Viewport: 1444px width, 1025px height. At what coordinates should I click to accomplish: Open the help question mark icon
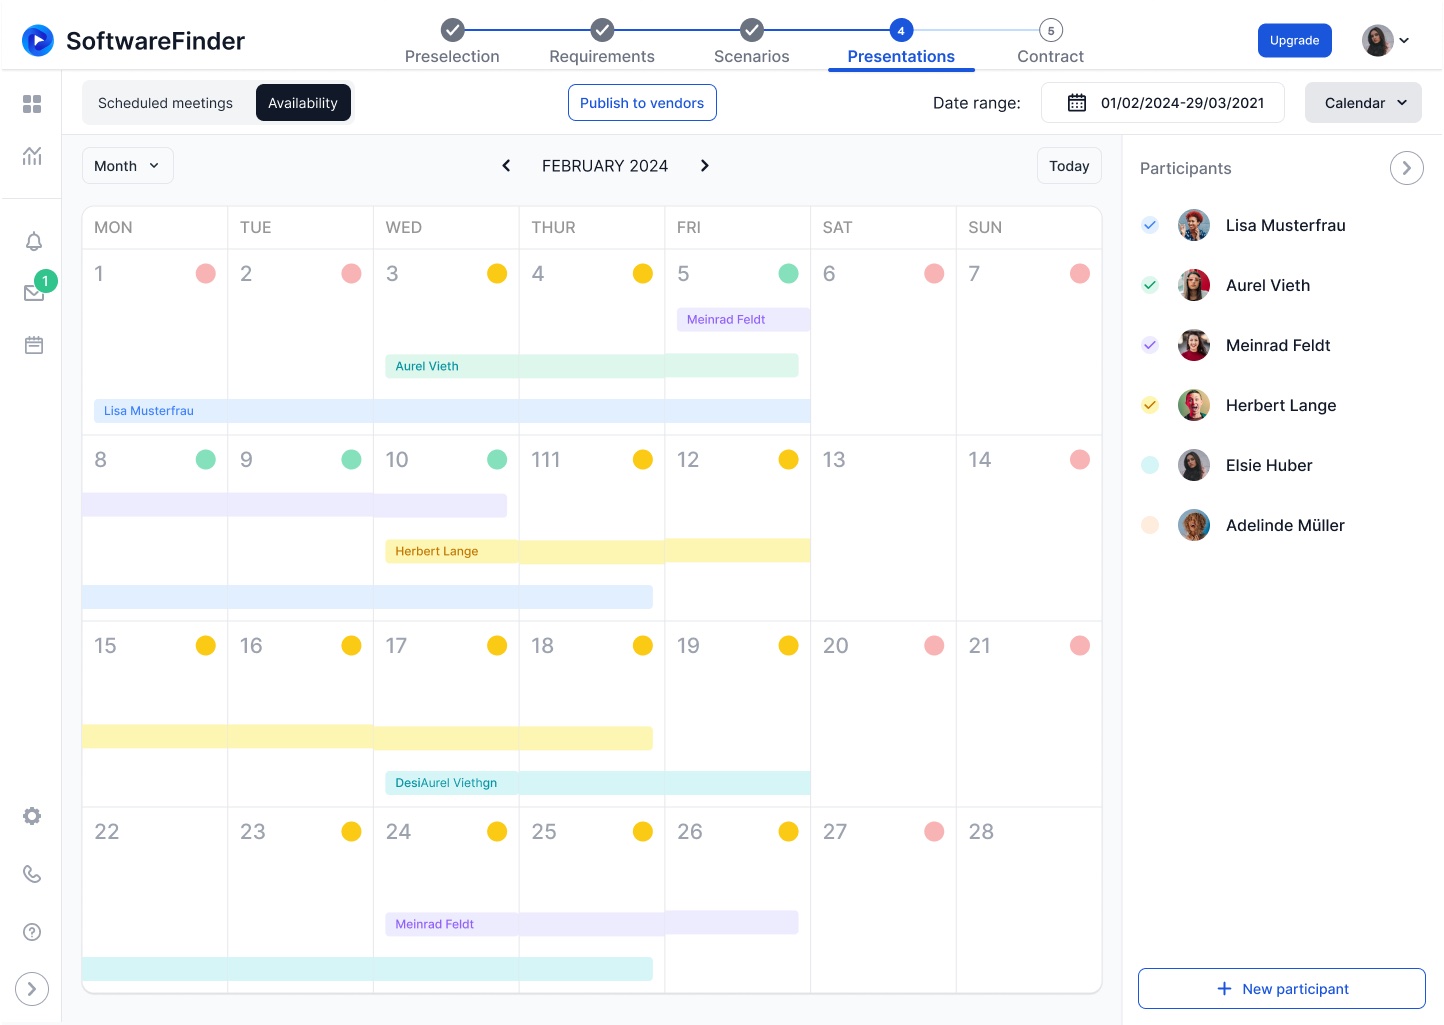(32, 932)
